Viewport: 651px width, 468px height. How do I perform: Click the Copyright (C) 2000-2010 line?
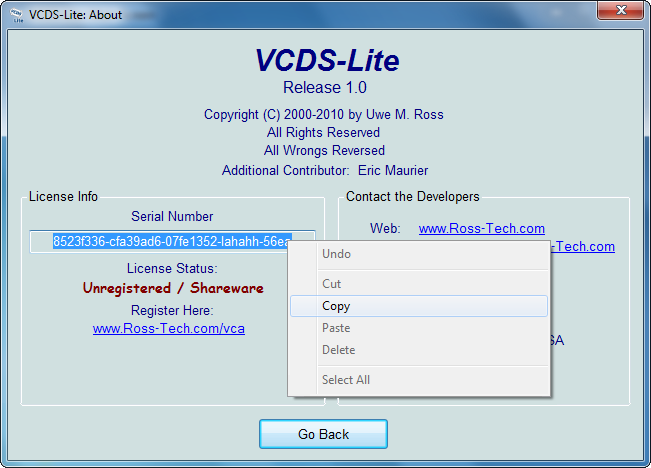pyautogui.click(x=324, y=115)
